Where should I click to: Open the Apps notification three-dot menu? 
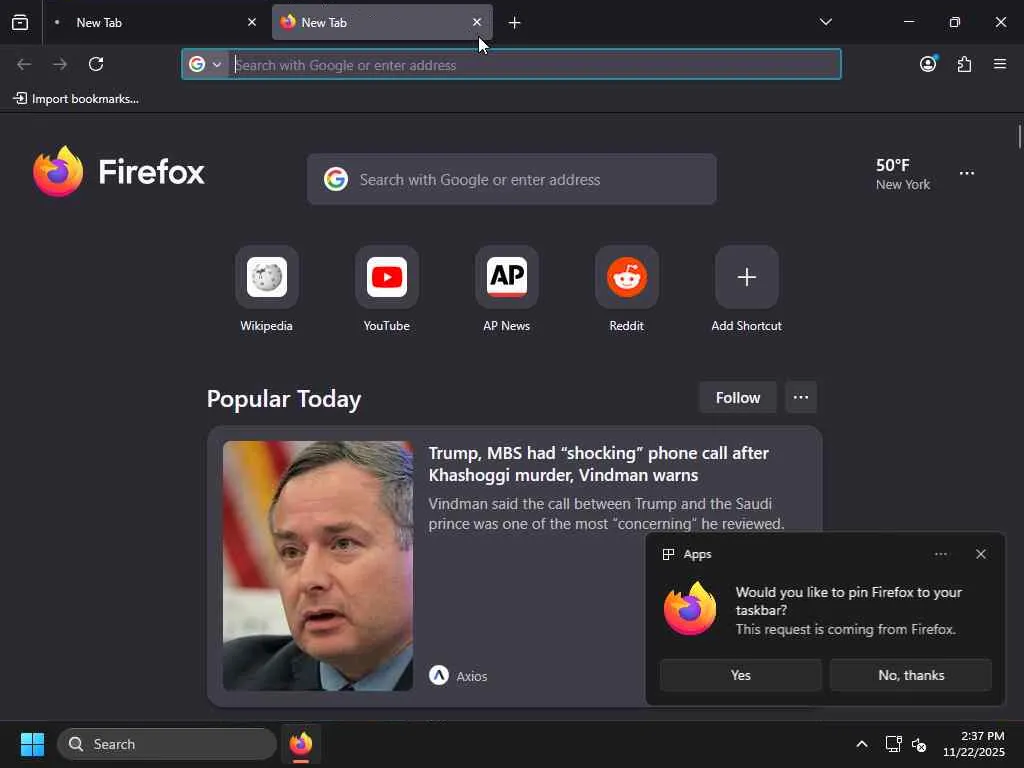point(940,554)
